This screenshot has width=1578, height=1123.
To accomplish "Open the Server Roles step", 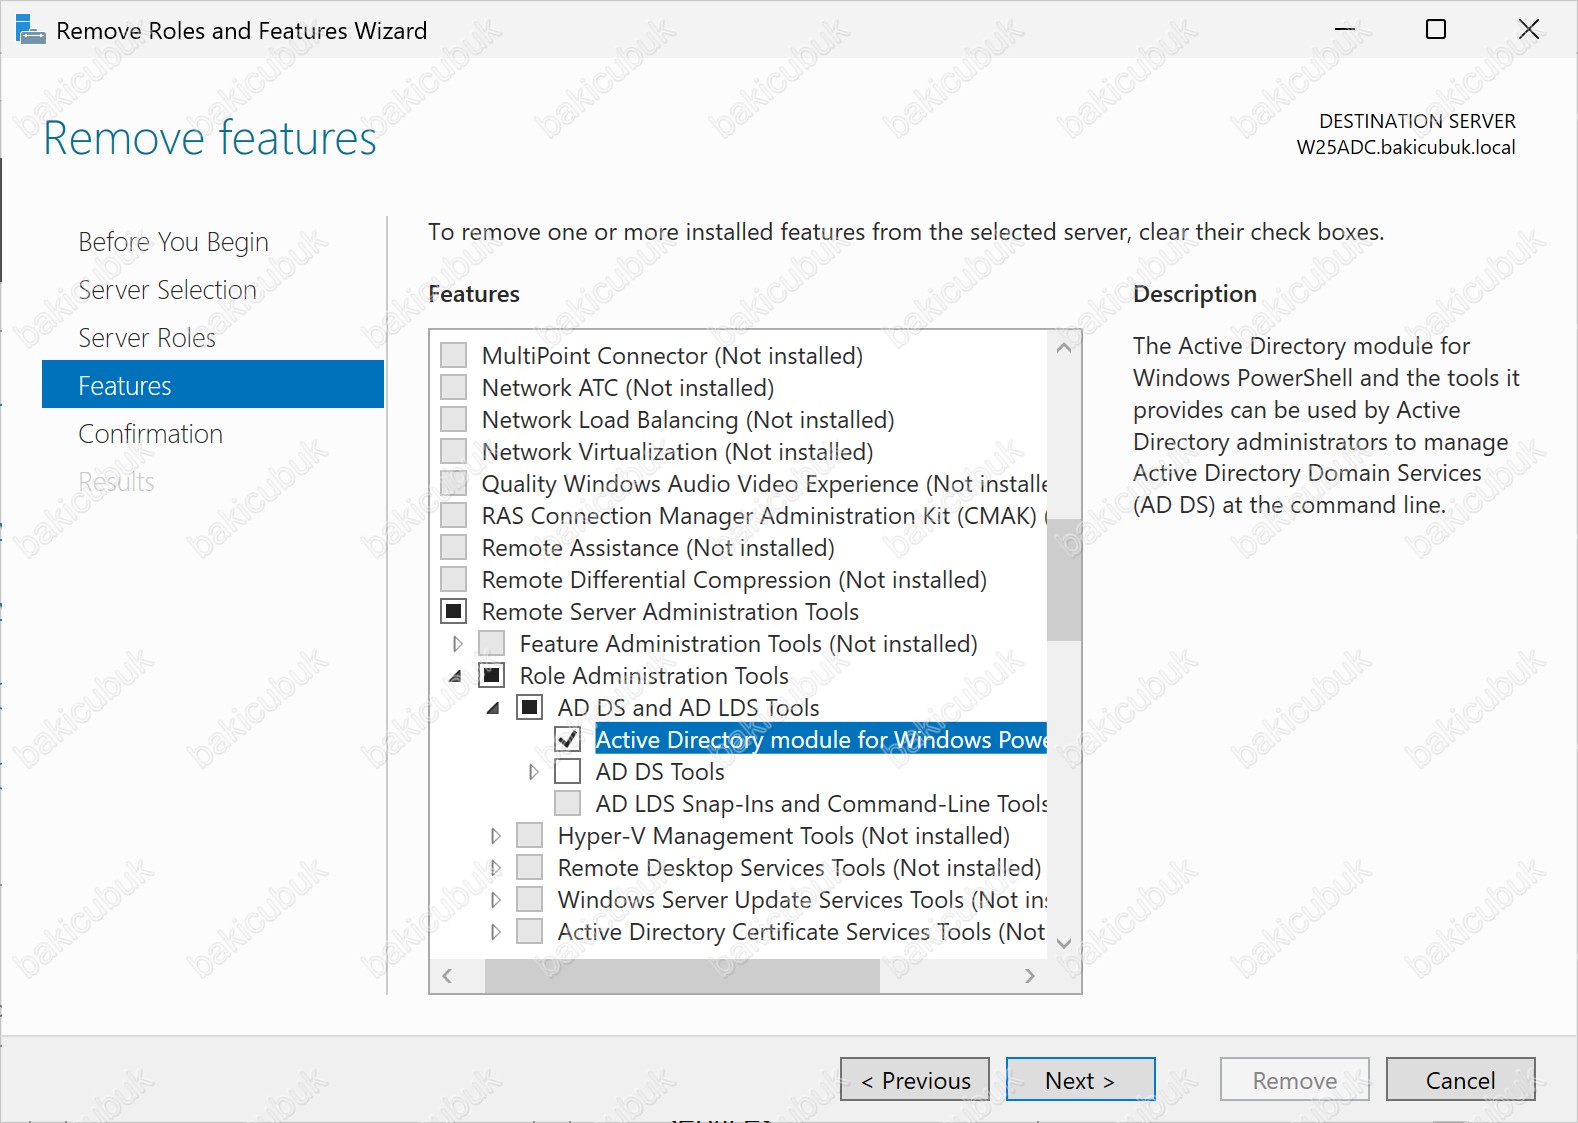I will (147, 338).
